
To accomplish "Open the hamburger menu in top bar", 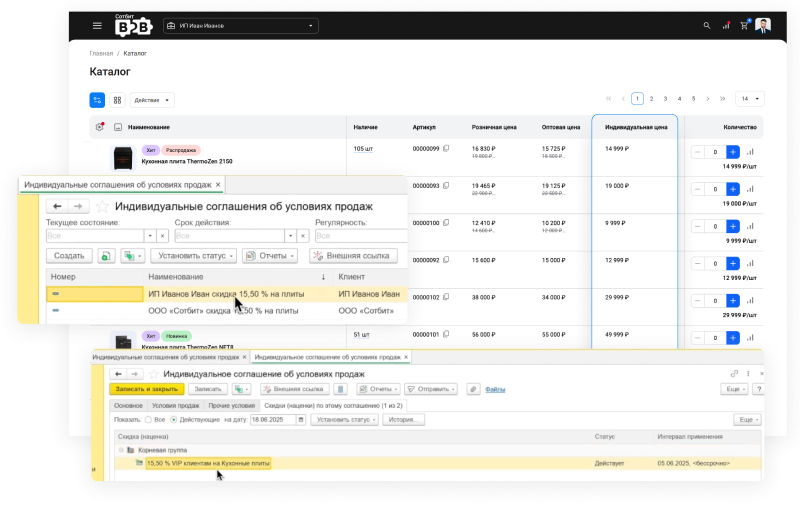I will [97, 25].
